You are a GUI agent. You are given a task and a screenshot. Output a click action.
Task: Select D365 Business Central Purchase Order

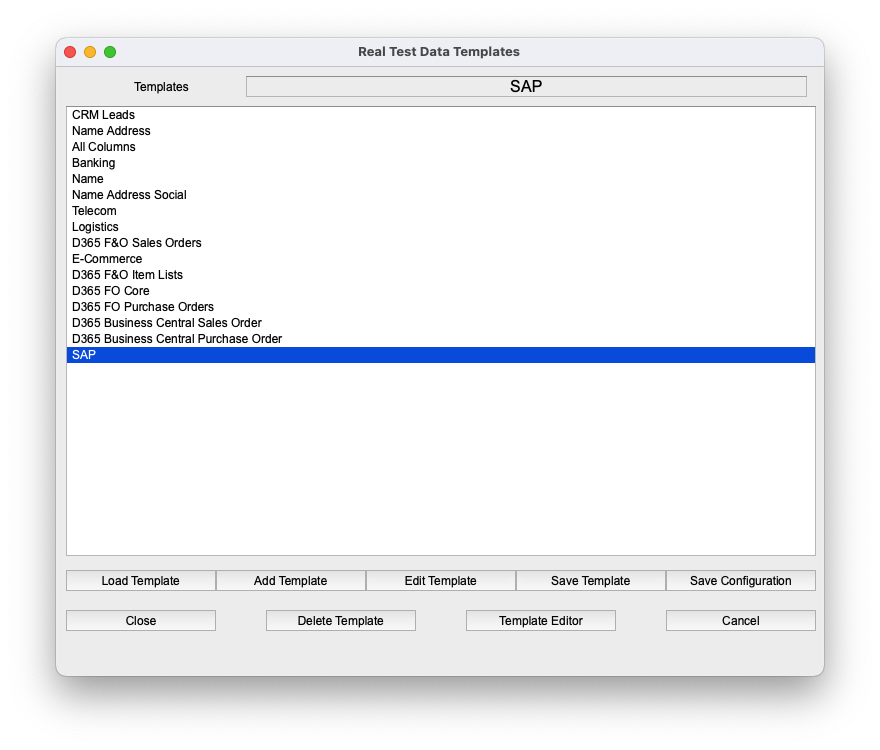tap(441, 339)
